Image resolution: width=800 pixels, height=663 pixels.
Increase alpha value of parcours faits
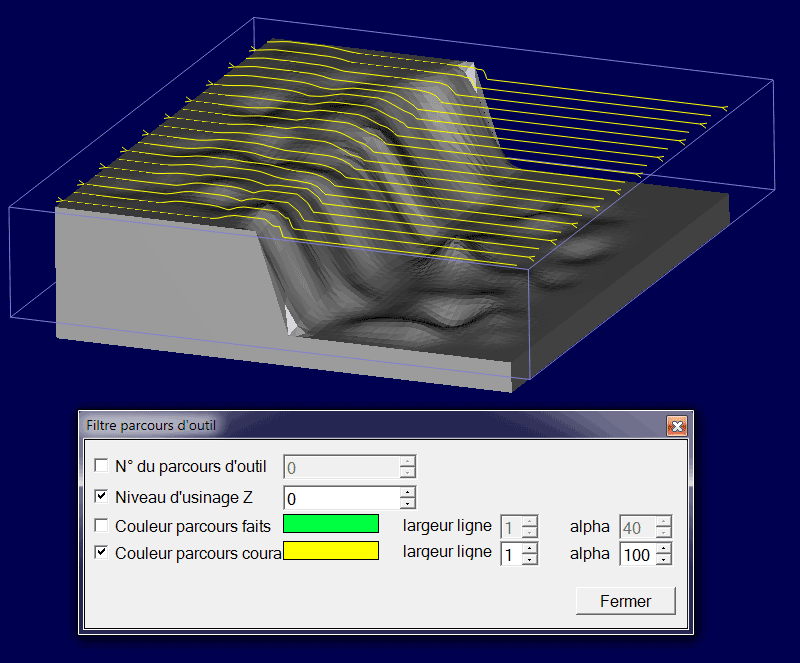[664, 522]
